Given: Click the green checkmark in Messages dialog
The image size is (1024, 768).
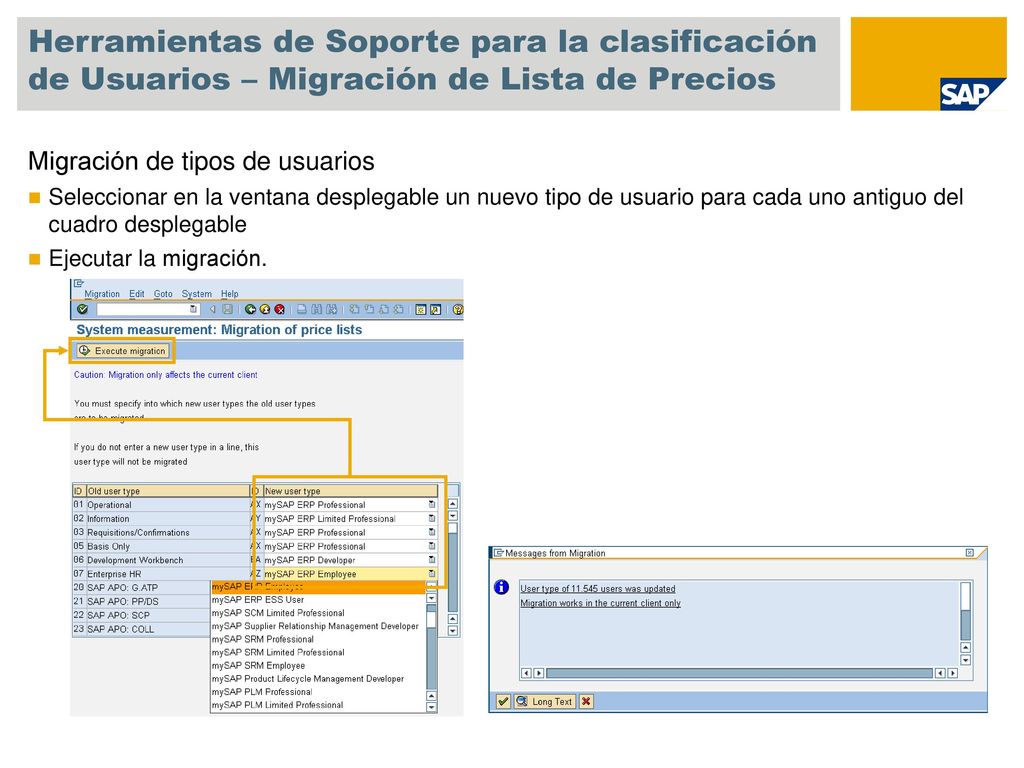Looking at the screenshot, I should tap(503, 701).
